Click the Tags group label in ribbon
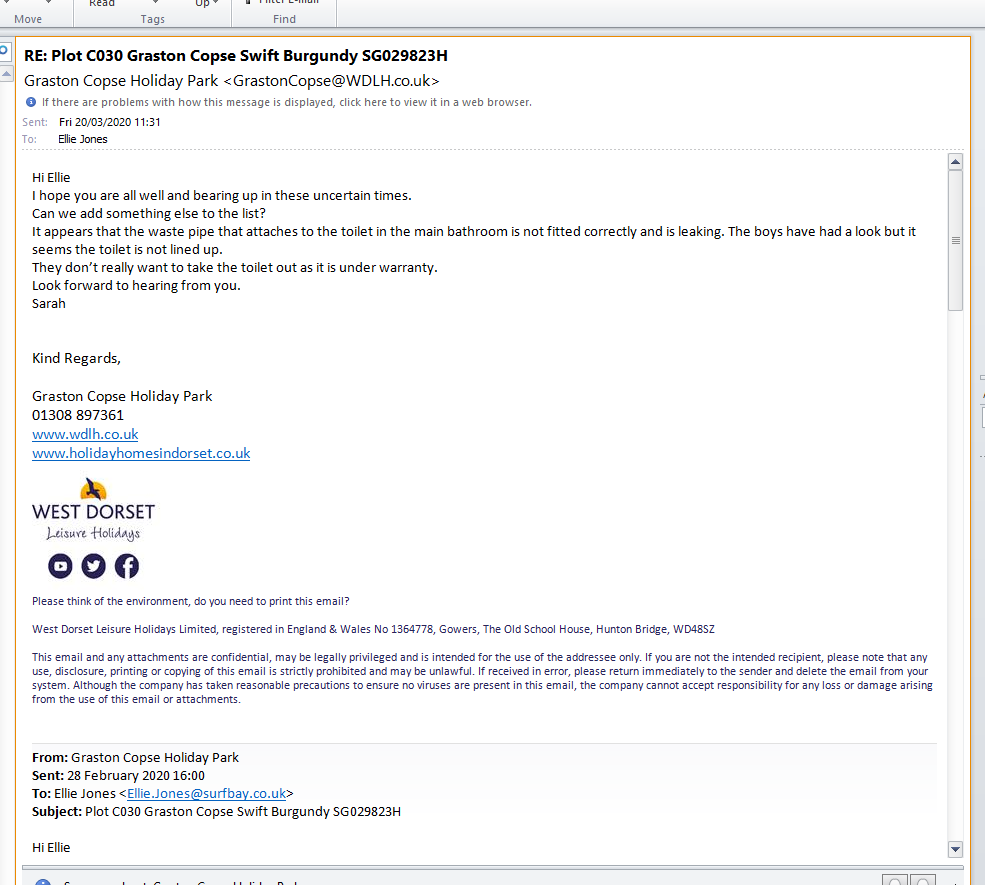The image size is (985, 885). (x=153, y=19)
